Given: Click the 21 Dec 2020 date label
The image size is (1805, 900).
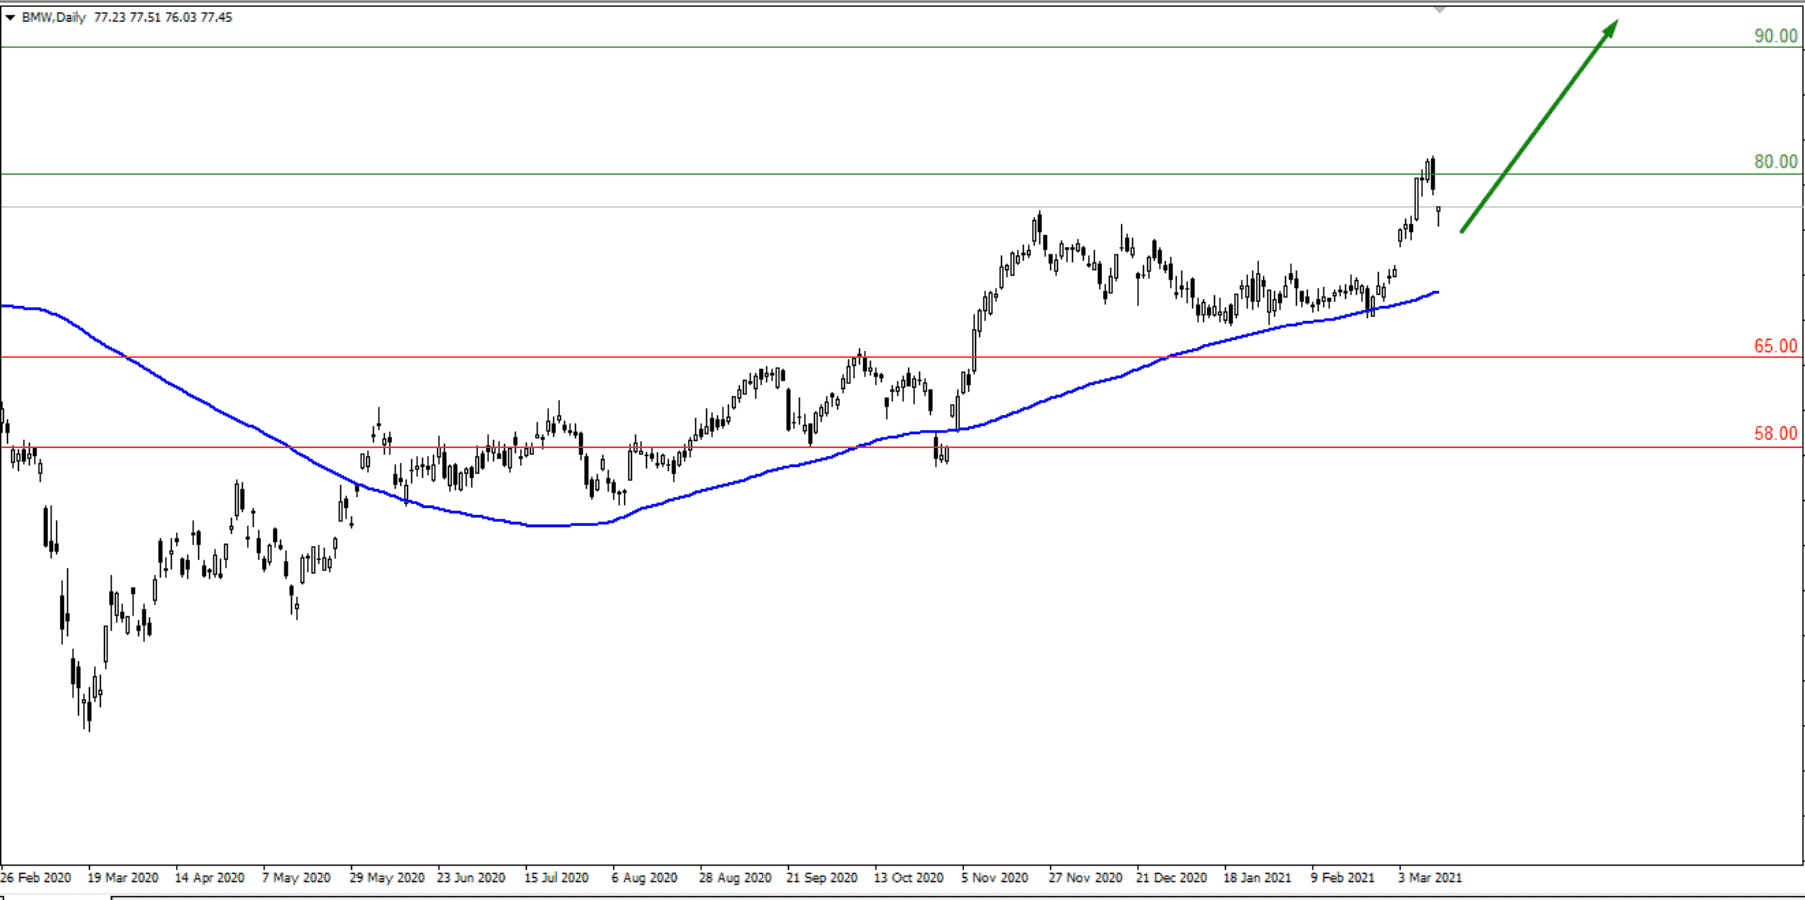Looking at the screenshot, I should pyautogui.click(x=1170, y=877).
